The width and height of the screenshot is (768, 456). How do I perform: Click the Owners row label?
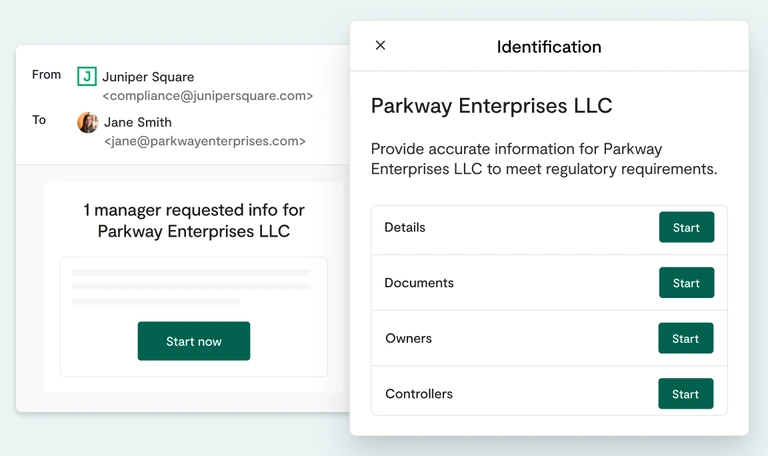(x=408, y=338)
